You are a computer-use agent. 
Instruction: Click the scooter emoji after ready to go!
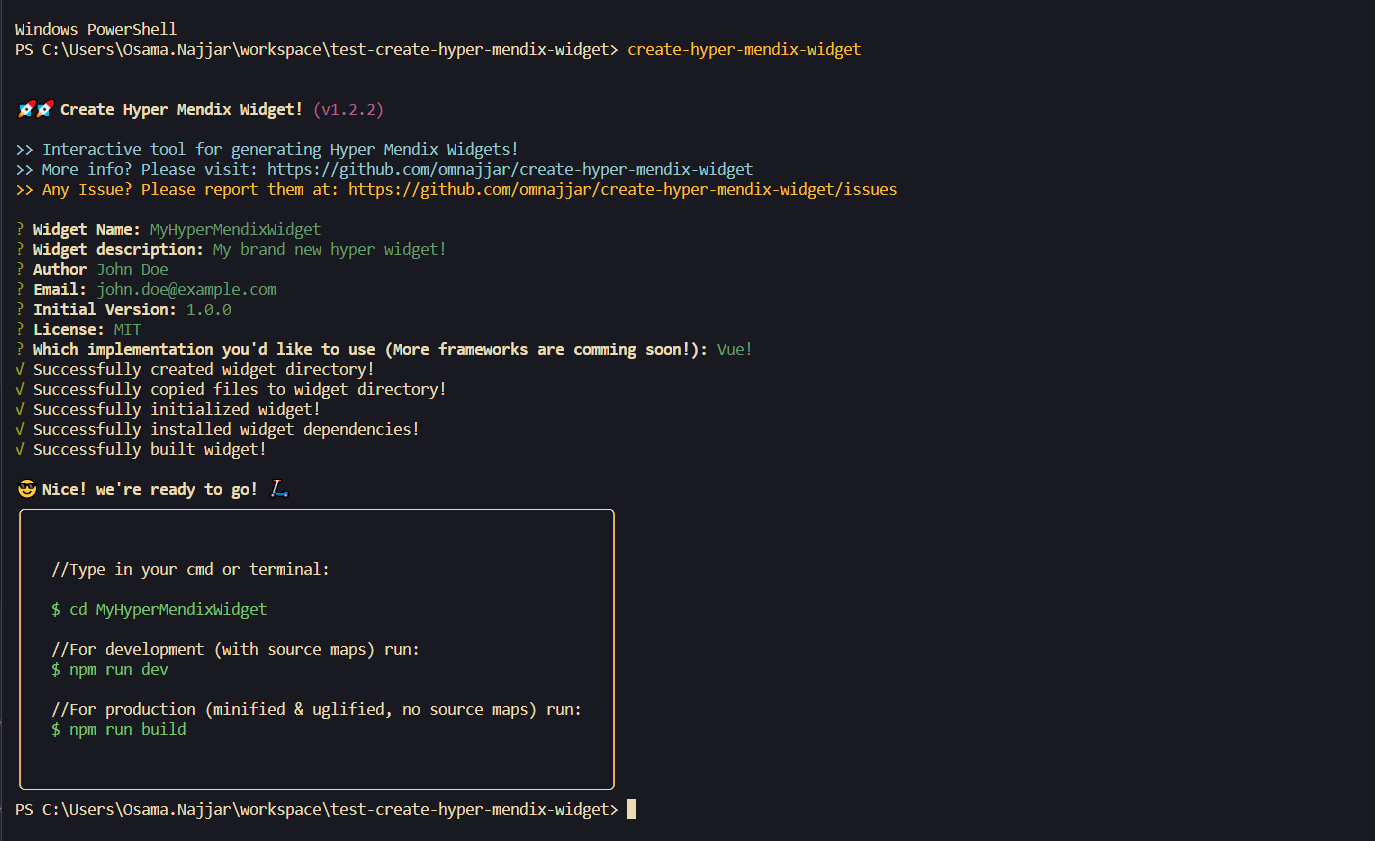click(x=279, y=489)
